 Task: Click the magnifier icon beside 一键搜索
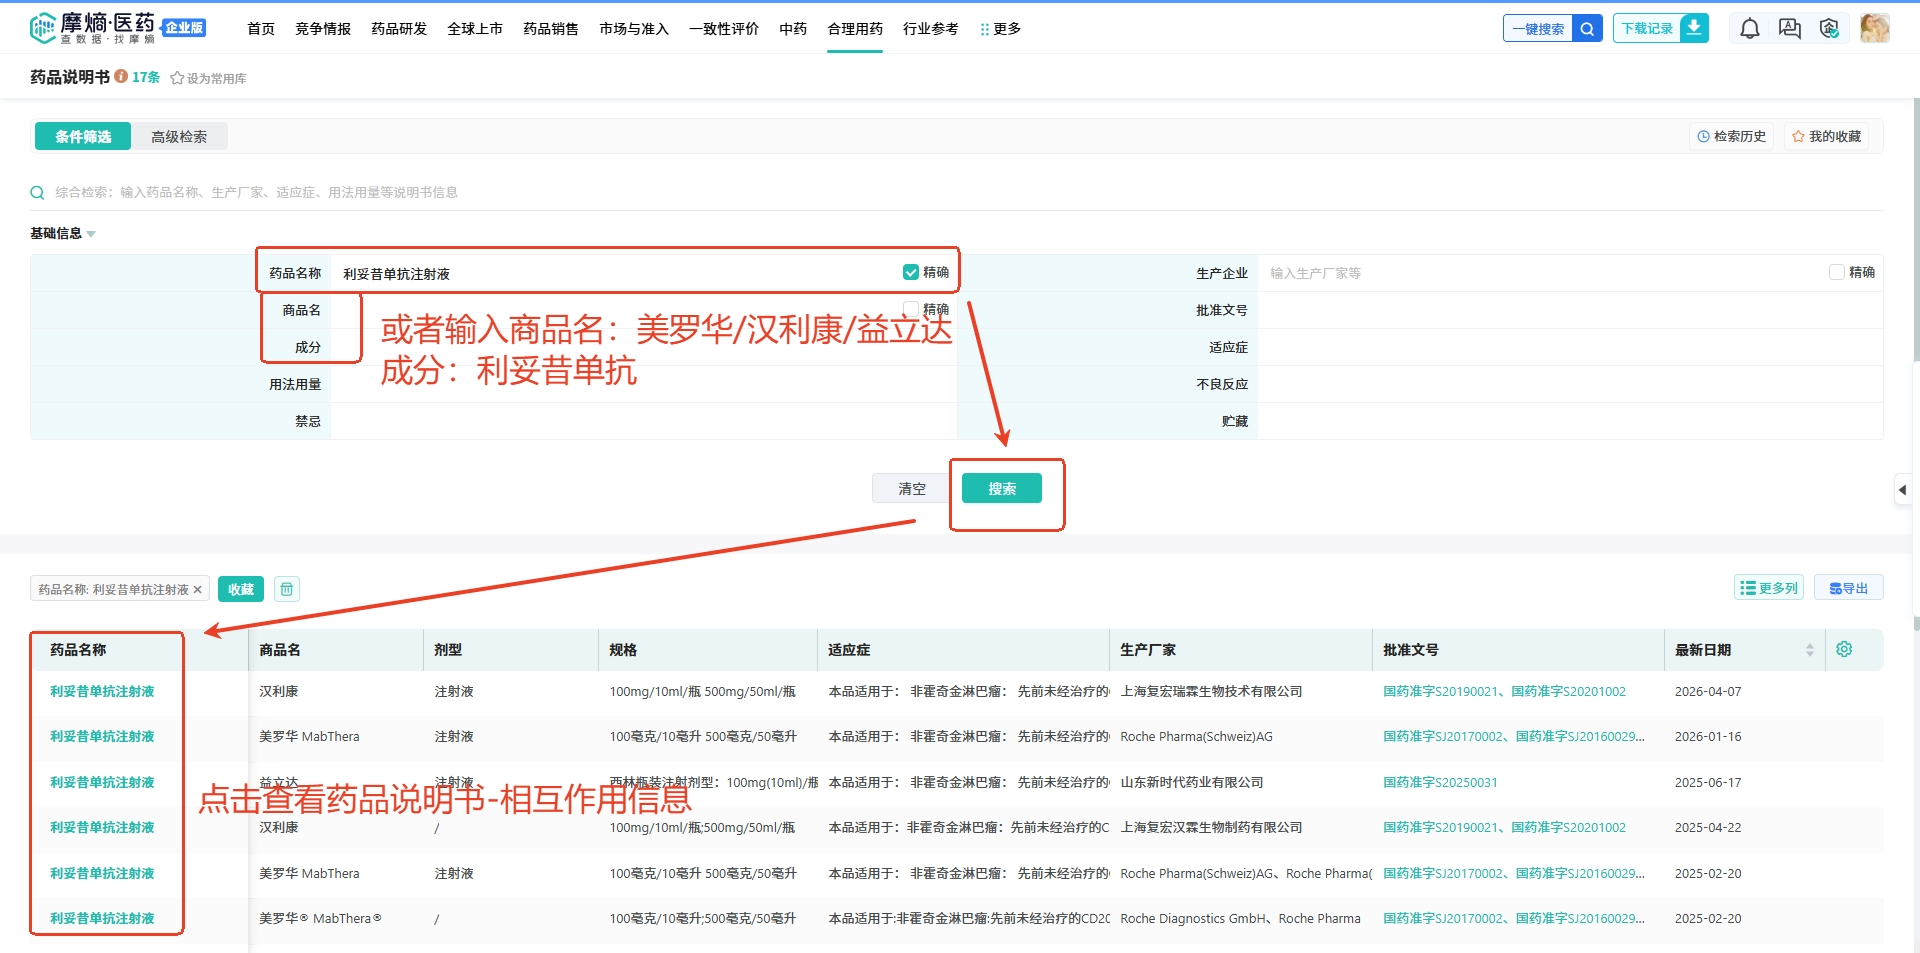[1587, 29]
